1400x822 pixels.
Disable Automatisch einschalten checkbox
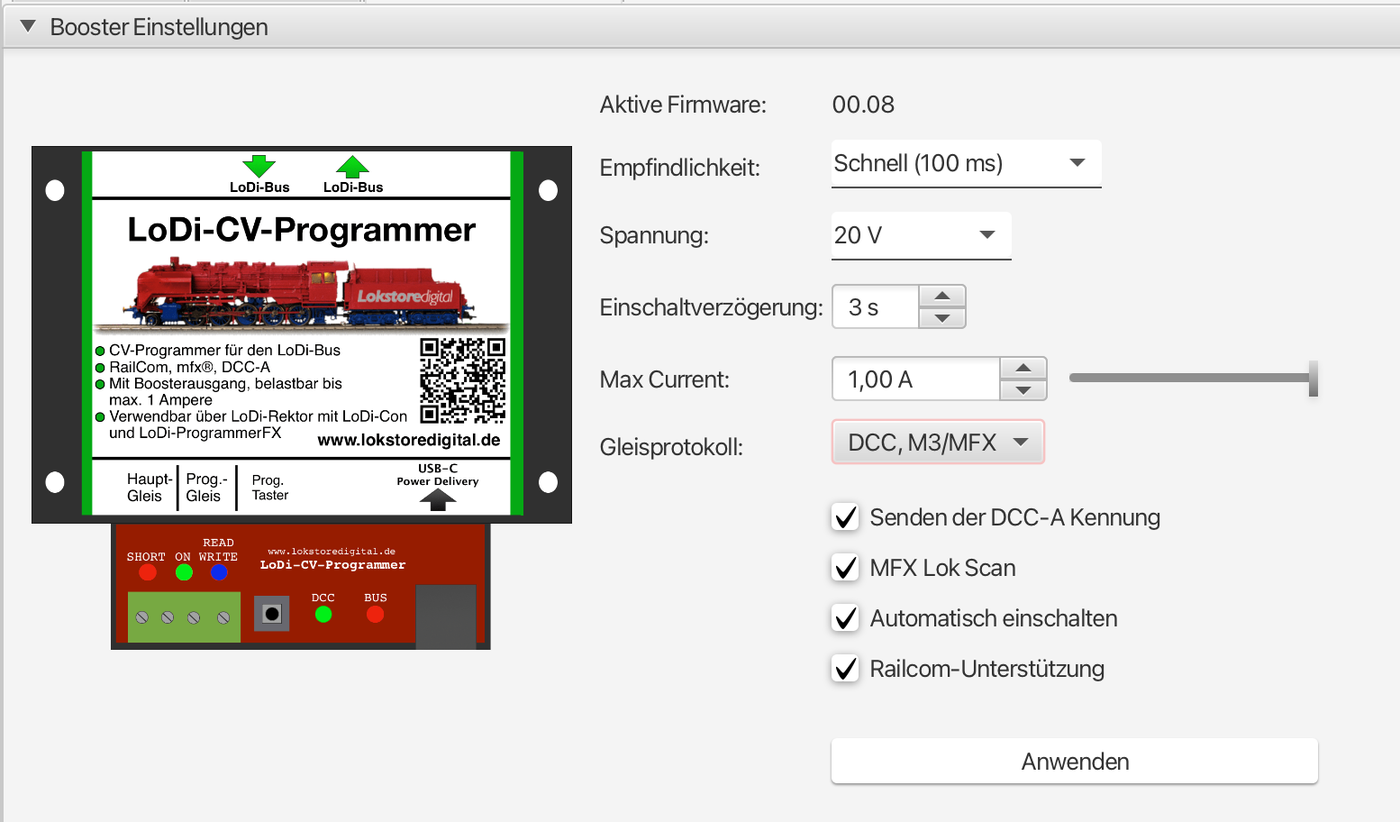click(x=846, y=617)
